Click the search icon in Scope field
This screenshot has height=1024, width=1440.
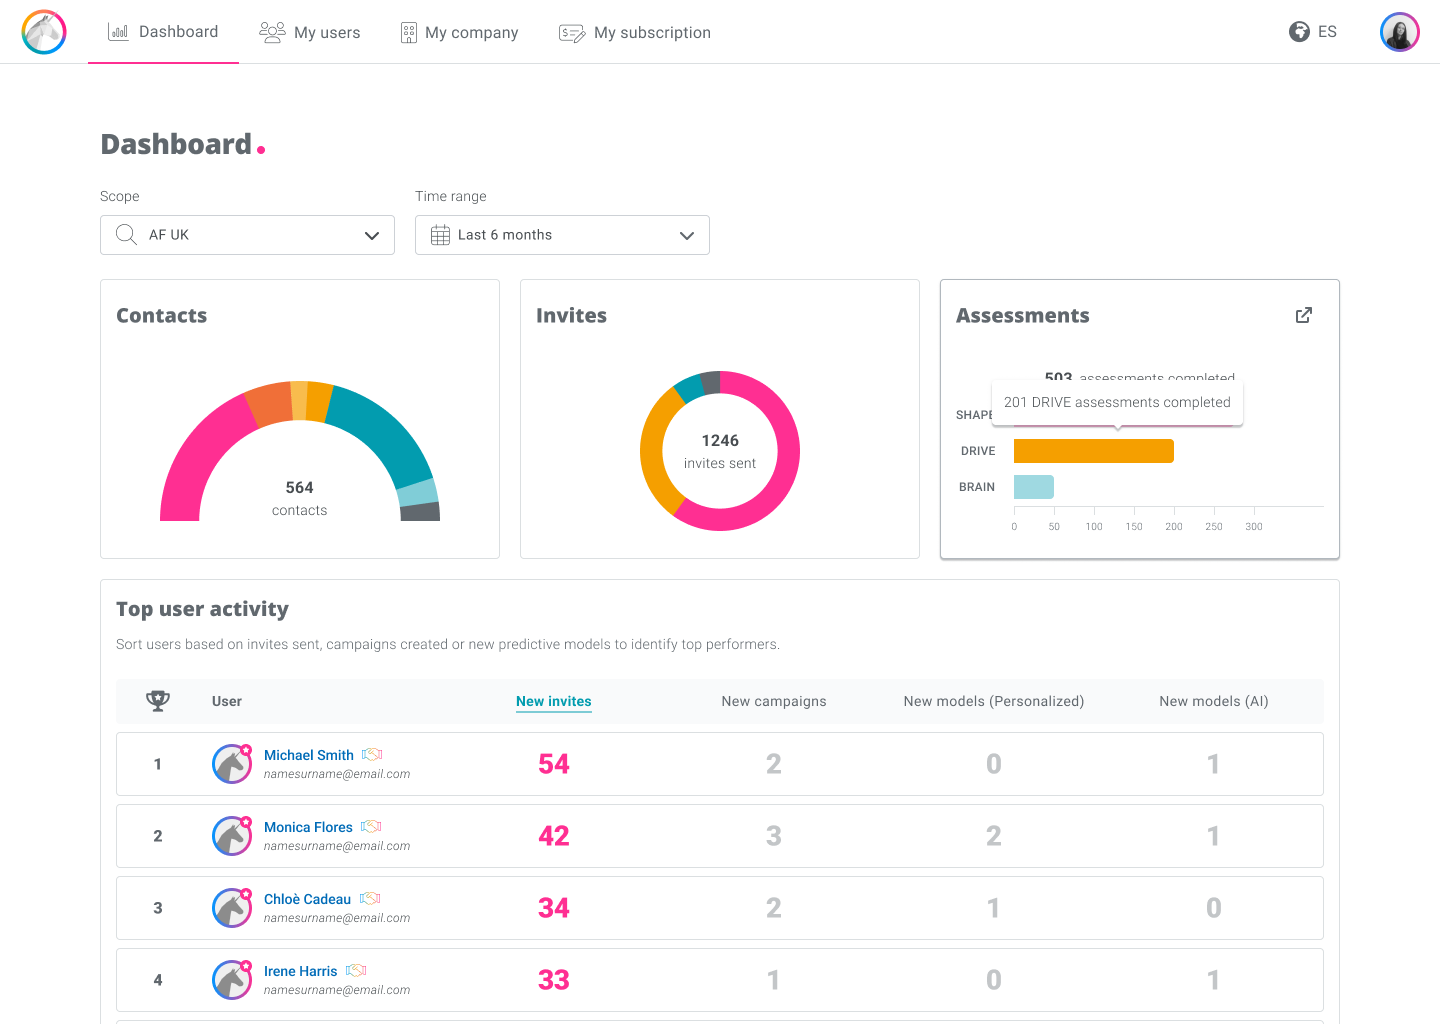click(x=126, y=235)
